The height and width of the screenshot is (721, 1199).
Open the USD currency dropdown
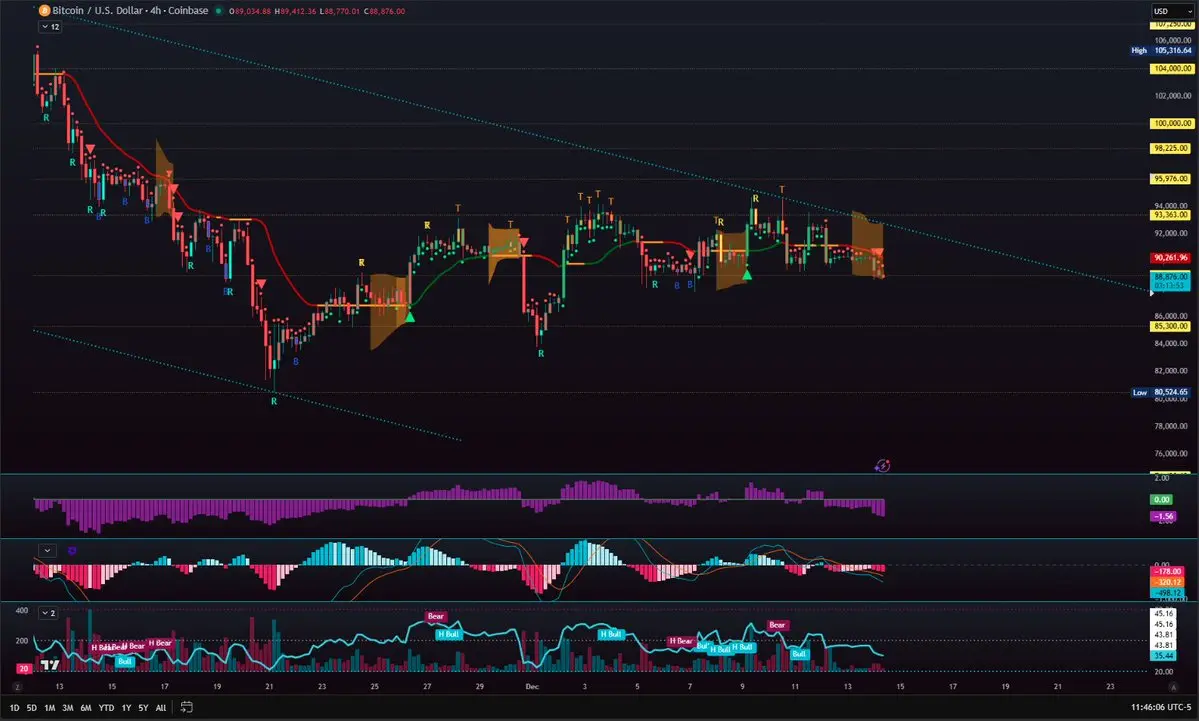point(1172,11)
